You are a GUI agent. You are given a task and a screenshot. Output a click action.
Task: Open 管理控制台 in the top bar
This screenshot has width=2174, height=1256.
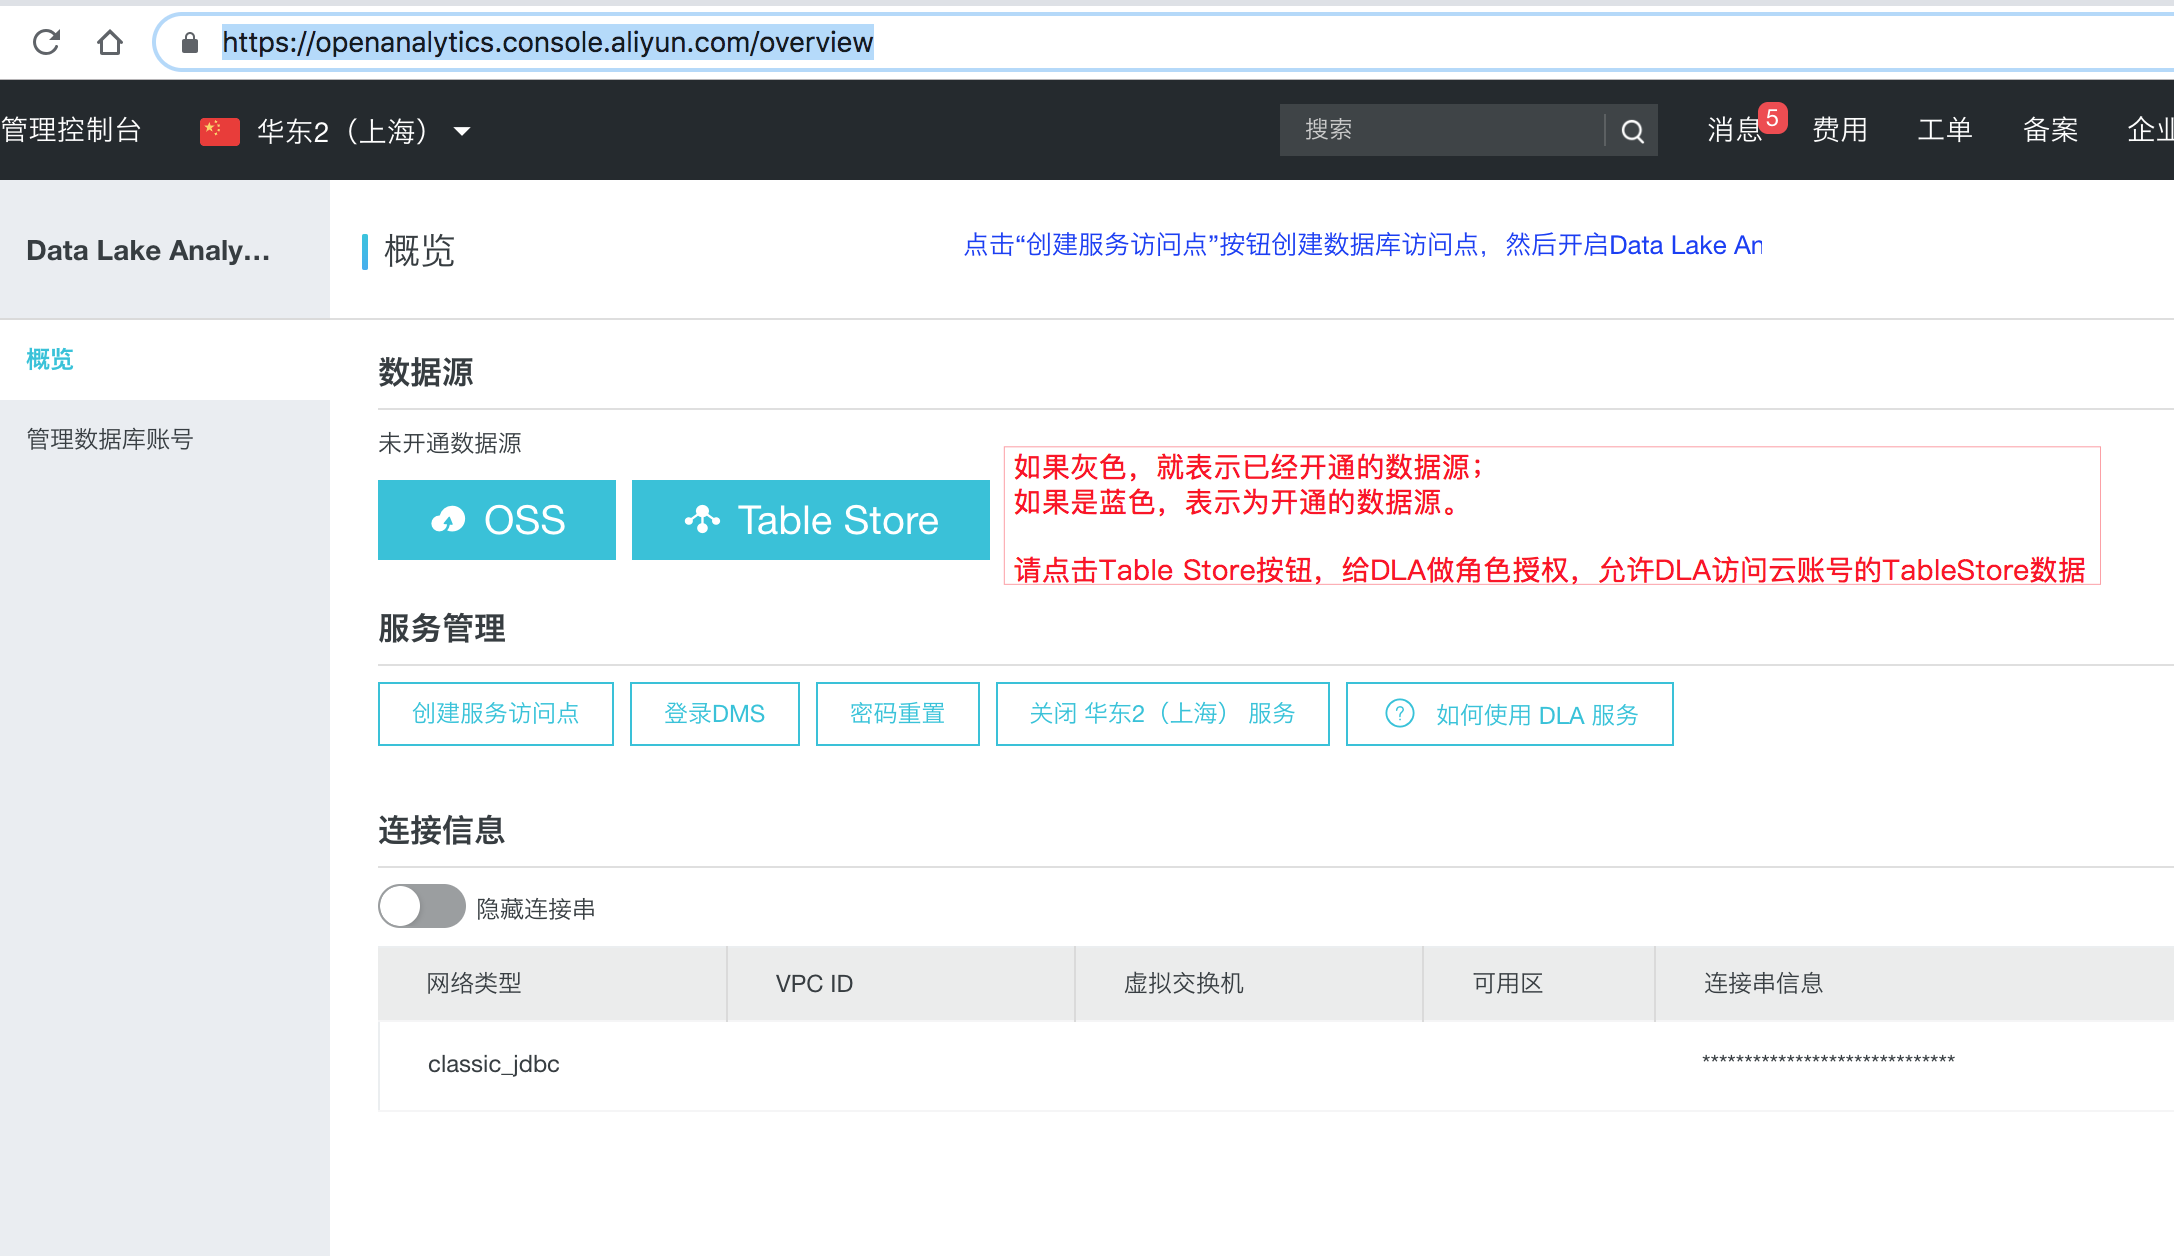pyautogui.click(x=71, y=130)
